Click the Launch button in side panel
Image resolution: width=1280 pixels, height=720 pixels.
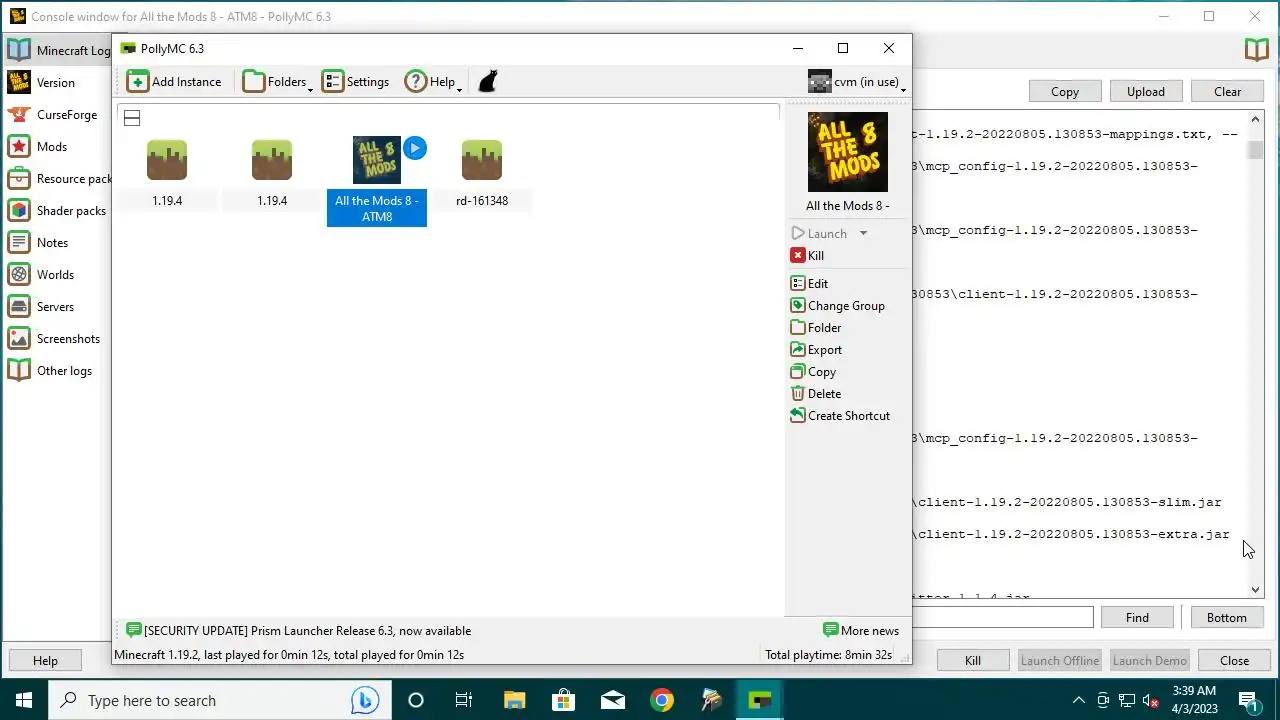point(819,233)
